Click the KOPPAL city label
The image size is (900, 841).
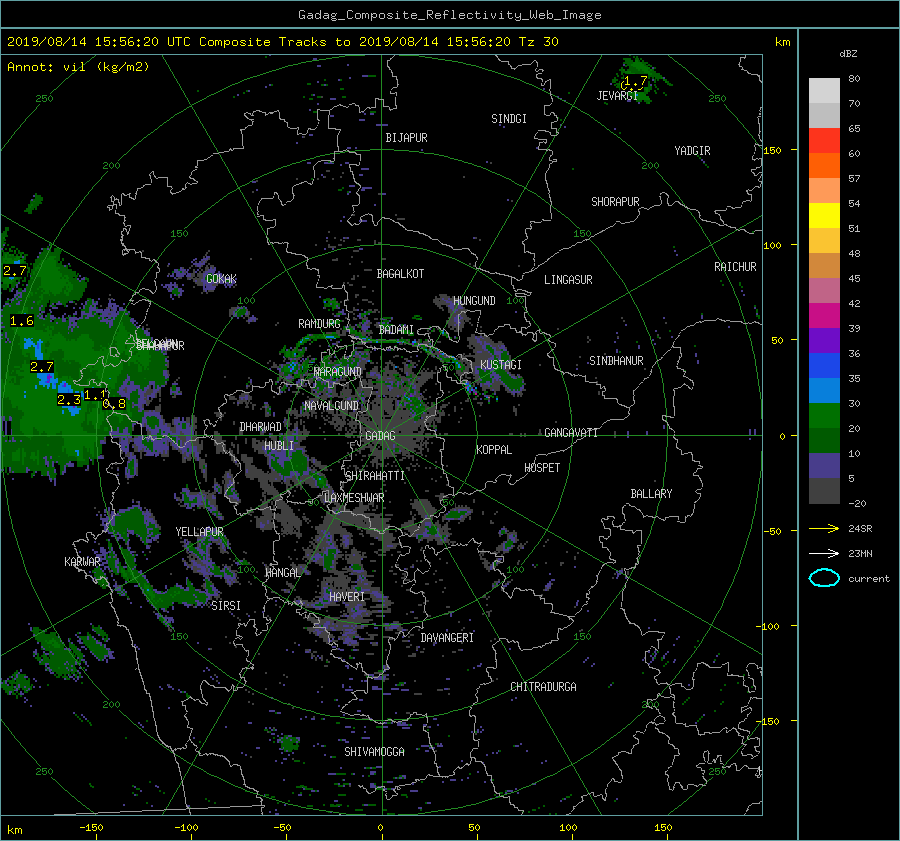click(x=494, y=450)
